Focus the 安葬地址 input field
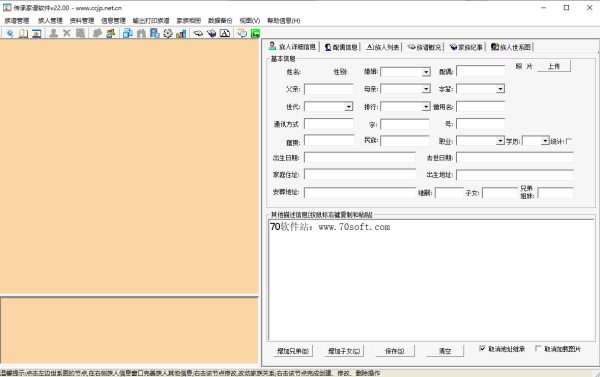The image size is (600, 377). tap(360, 193)
